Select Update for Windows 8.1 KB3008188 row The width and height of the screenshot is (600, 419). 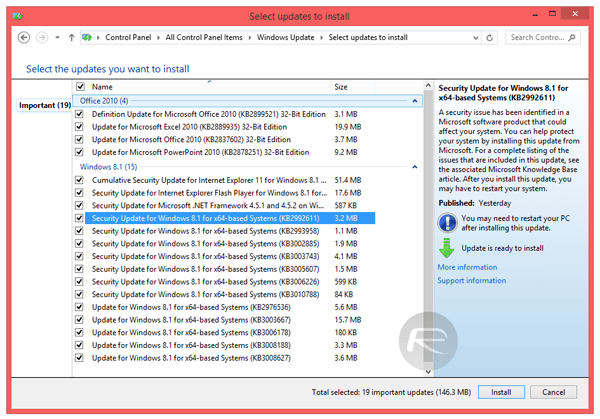[191, 345]
